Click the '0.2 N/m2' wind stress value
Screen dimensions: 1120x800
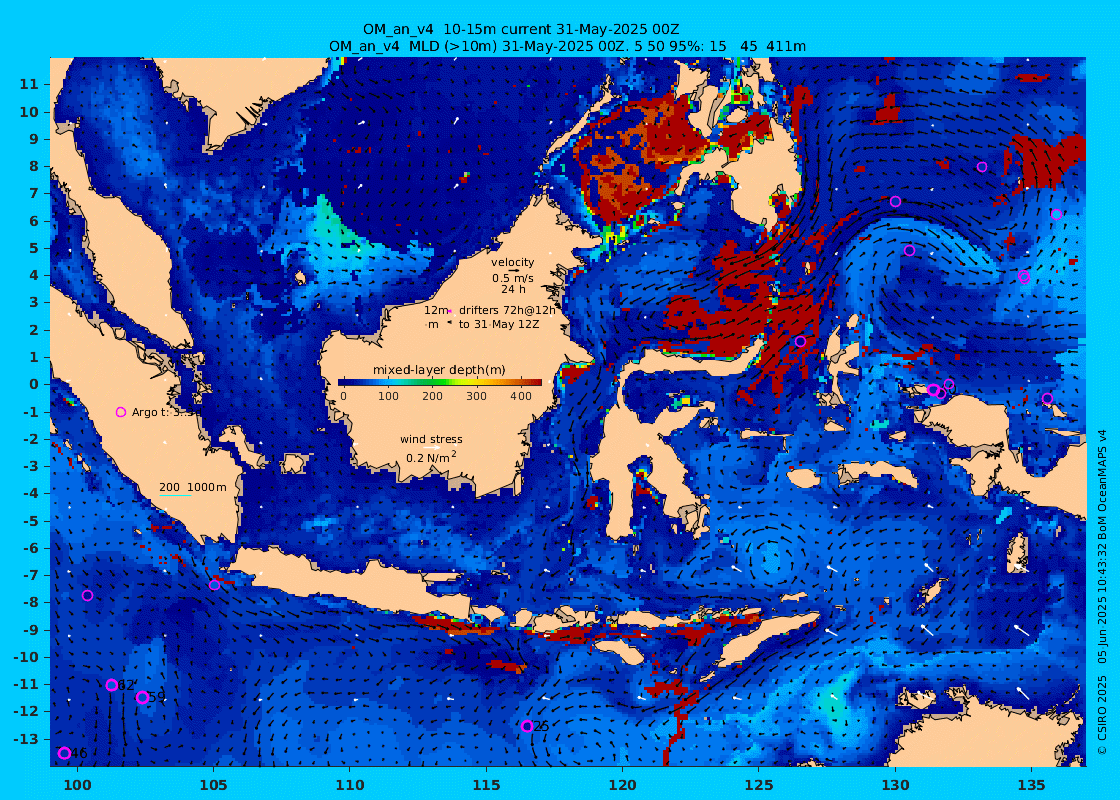tap(431, 457)
